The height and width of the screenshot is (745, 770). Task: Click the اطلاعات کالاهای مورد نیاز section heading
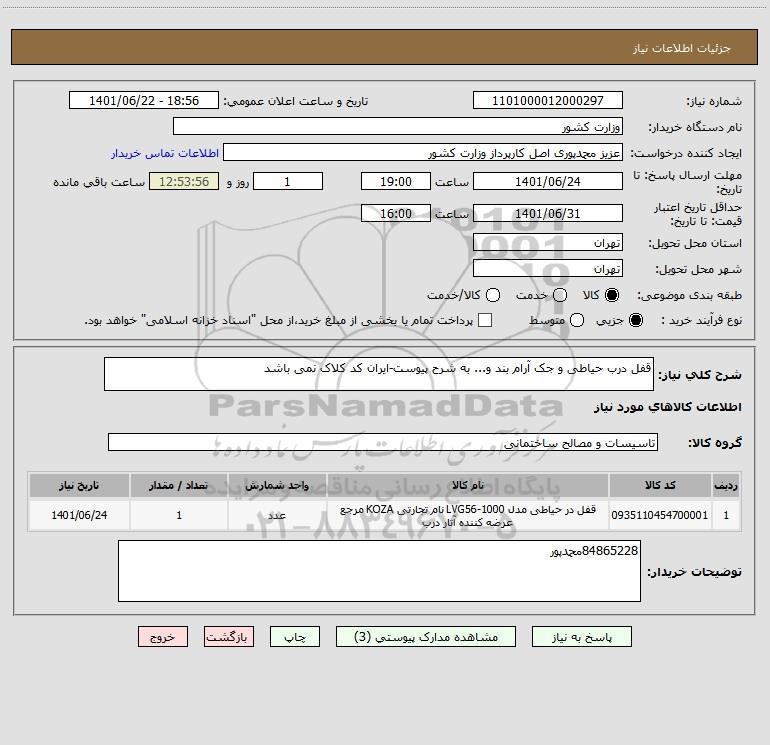[668, 407]
